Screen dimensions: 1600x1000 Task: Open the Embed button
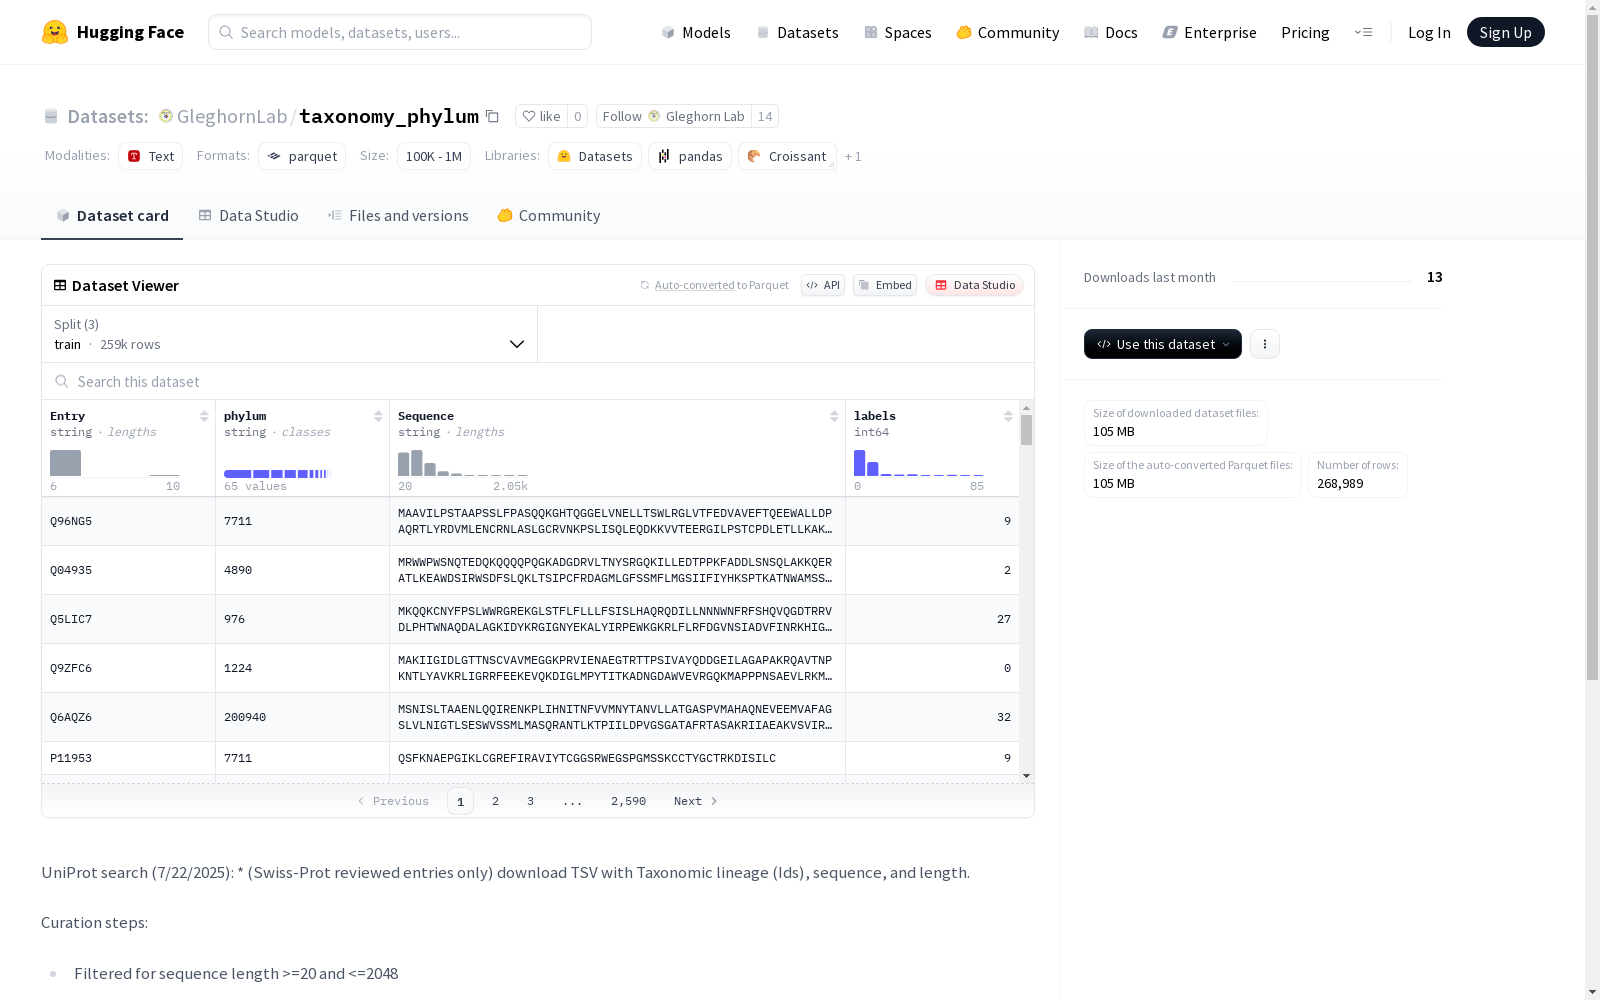tap(885, 285)
